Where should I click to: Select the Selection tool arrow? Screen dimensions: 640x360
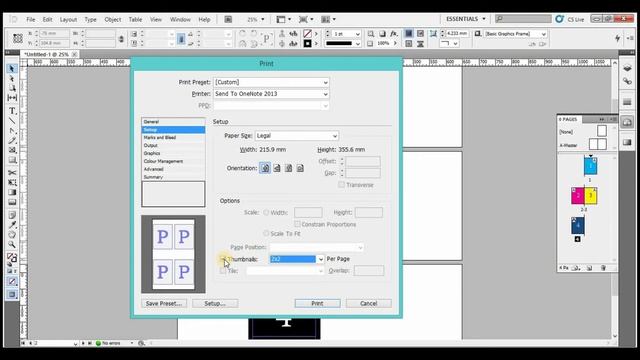(x=12, y=69)
